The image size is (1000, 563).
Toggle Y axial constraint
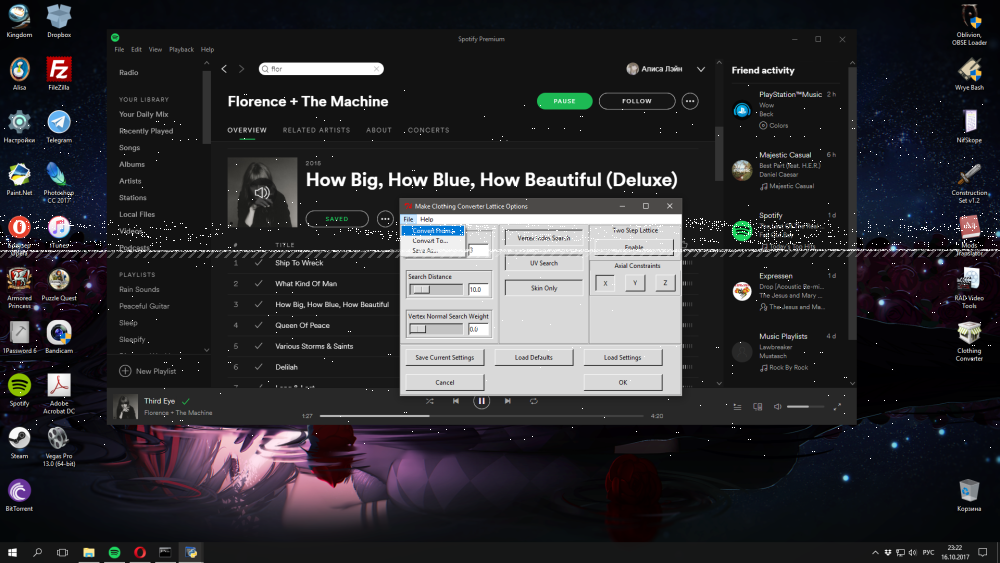pyautogui.click(x=635, y=283)
